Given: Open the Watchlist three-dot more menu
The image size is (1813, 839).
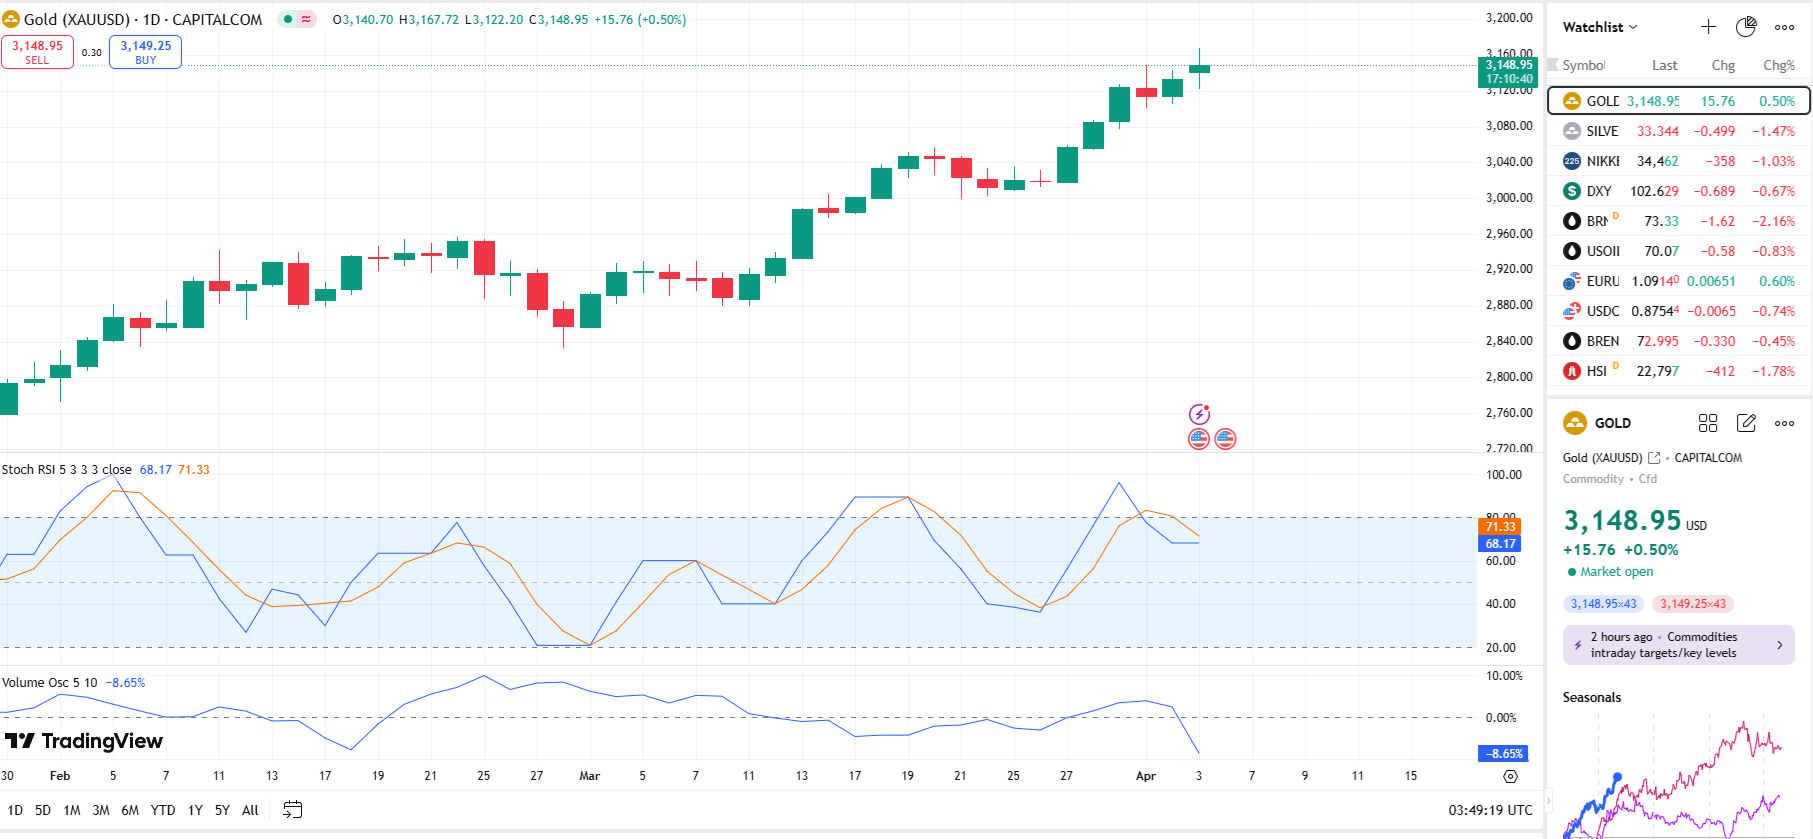Looking at the screenshot, I should 1784,27.
